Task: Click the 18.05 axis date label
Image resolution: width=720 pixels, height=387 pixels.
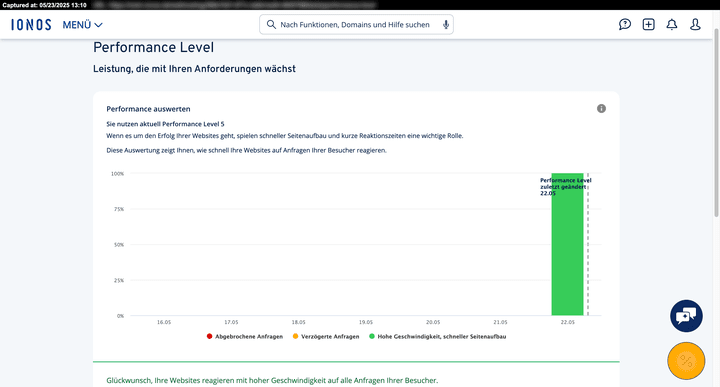Action: click(x=298, y=322)
